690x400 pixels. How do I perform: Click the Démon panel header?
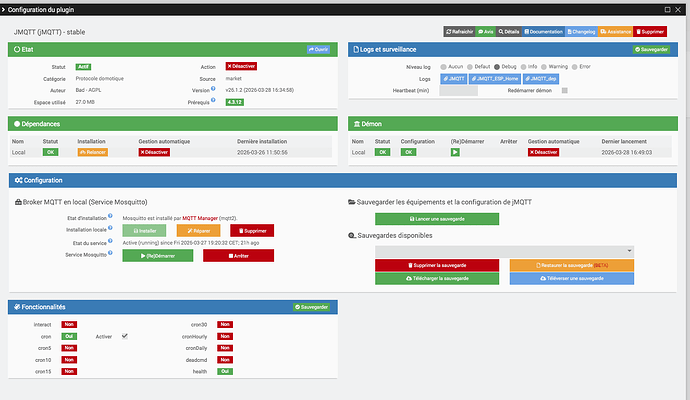pos(513,124)
